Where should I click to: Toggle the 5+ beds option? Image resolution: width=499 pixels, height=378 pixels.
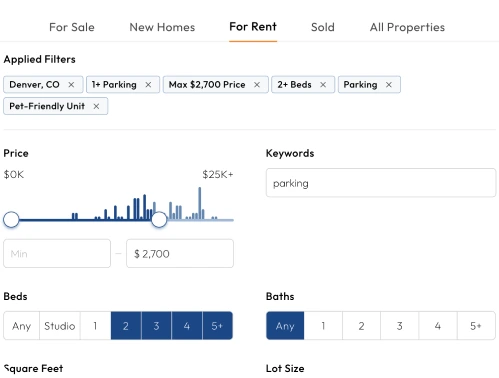coord(217,326)
